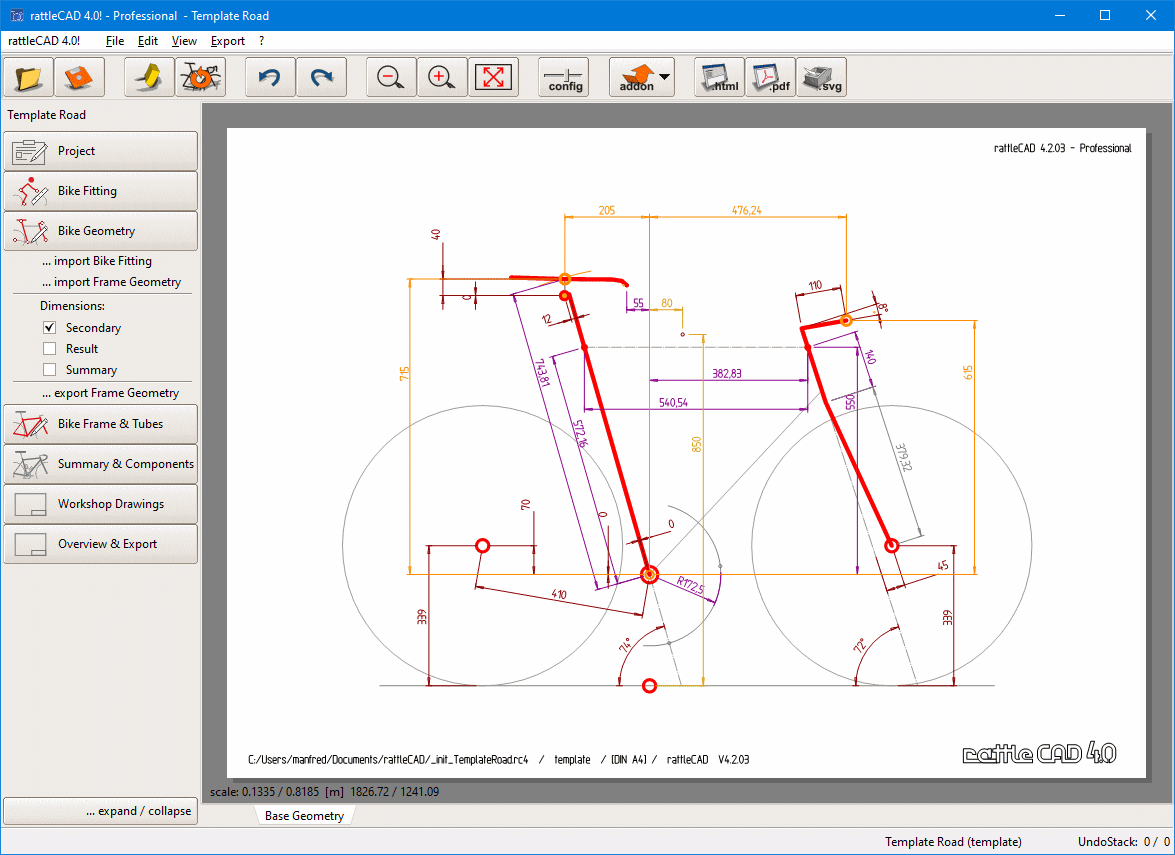1175x855 pixels.
Task: Click the 379,32 fork dimension
Action: [x=904, y=456]
